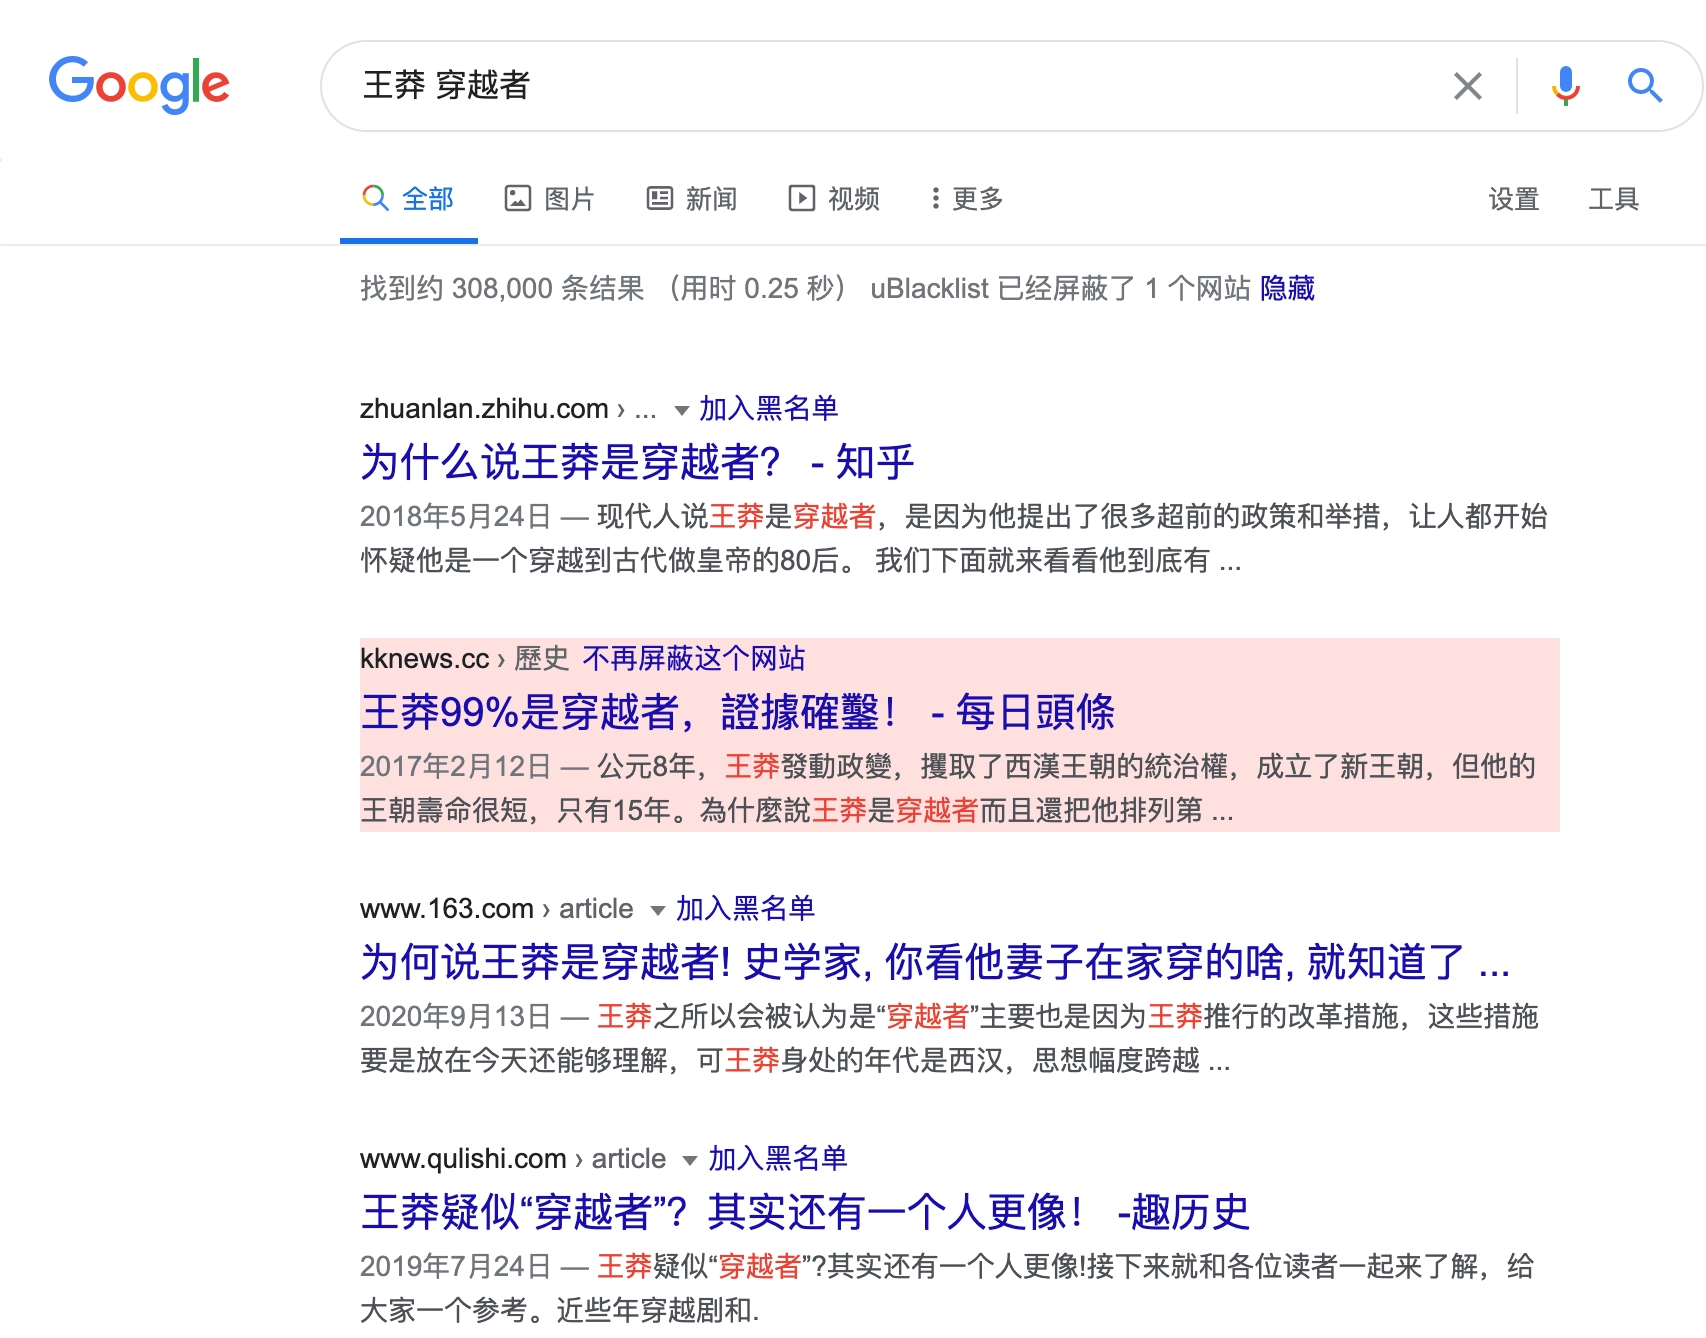Switch to the 图片 tab

tap(549, 199)
